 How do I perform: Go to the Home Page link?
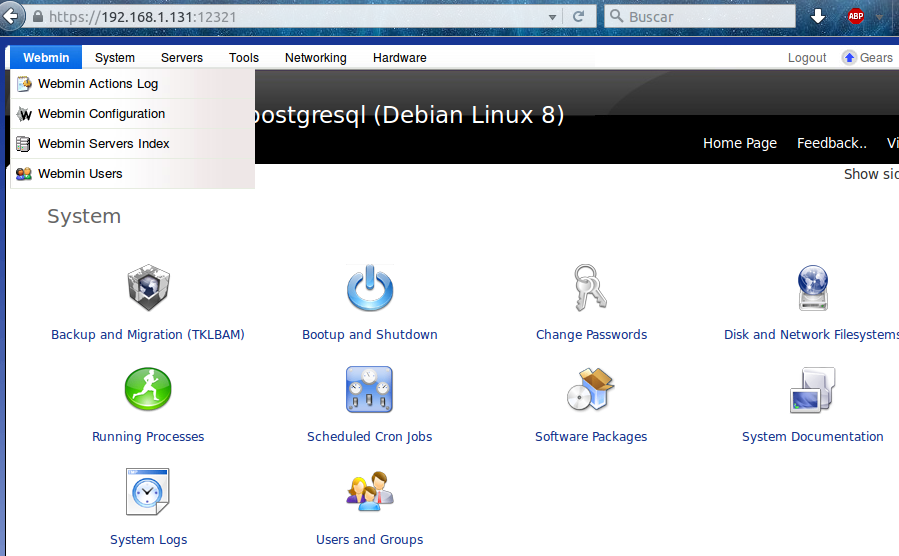(x=739, y=143)
